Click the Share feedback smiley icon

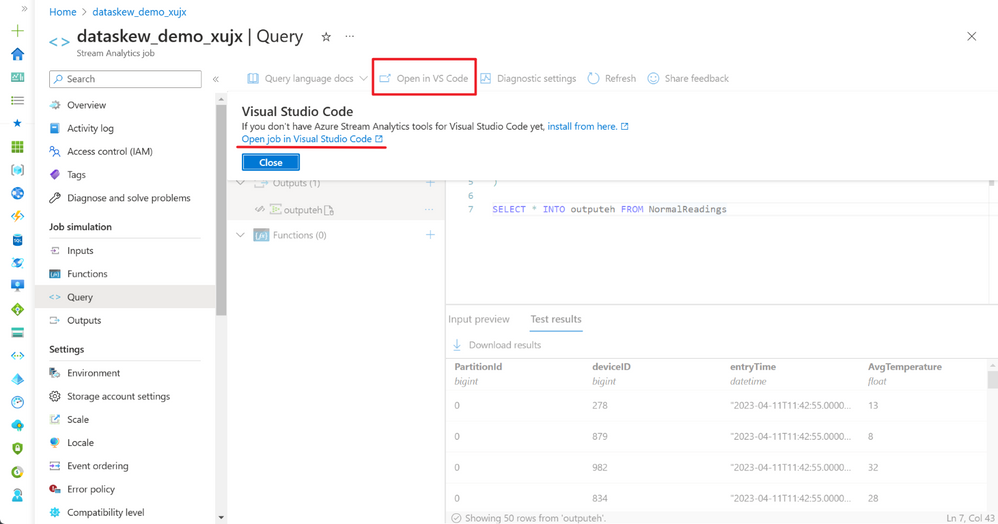(x=653, y=78)
